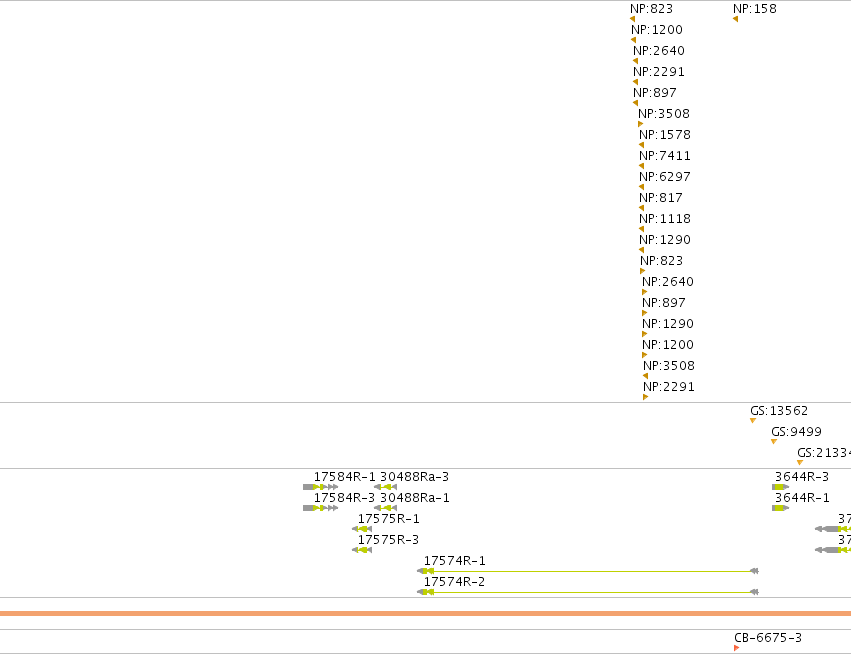Select the 3644R-1 gene model glyph
The width and height of the screenshot is (851, 654).
[780, 508]
